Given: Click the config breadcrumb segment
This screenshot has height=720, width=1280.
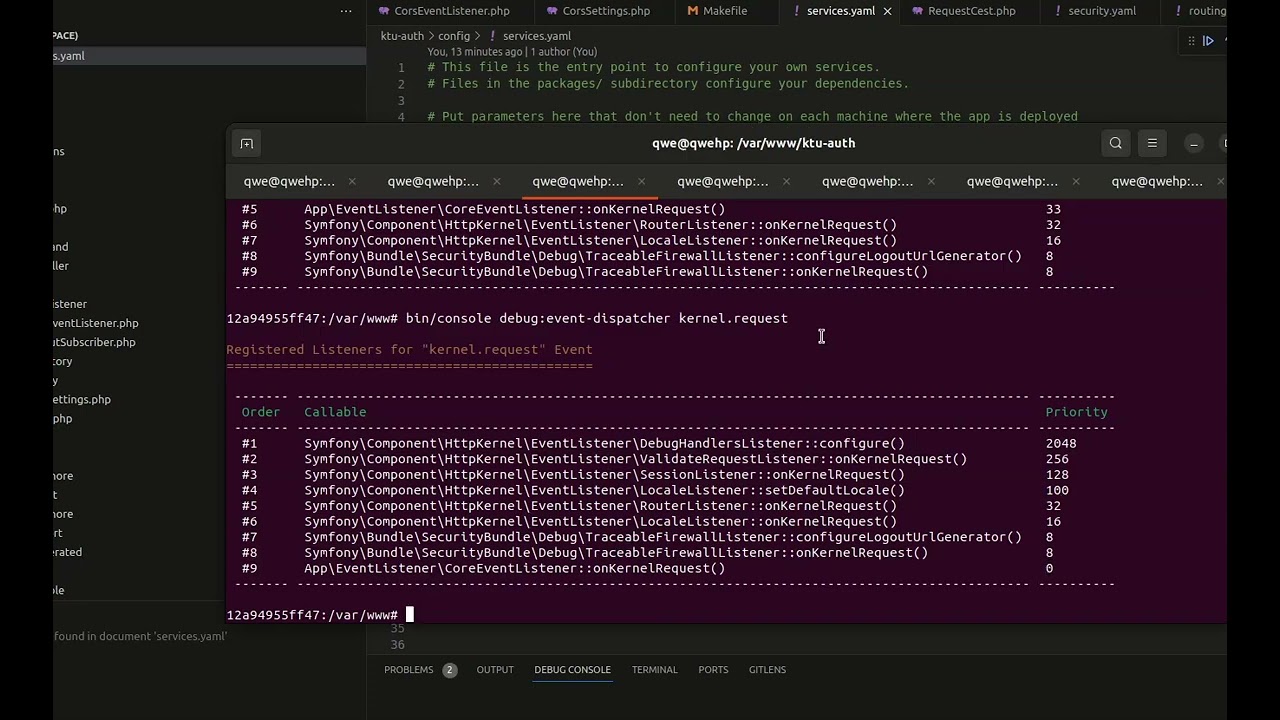Looking at the screenshot, I should pyautogui.click(x=454, y=36).
